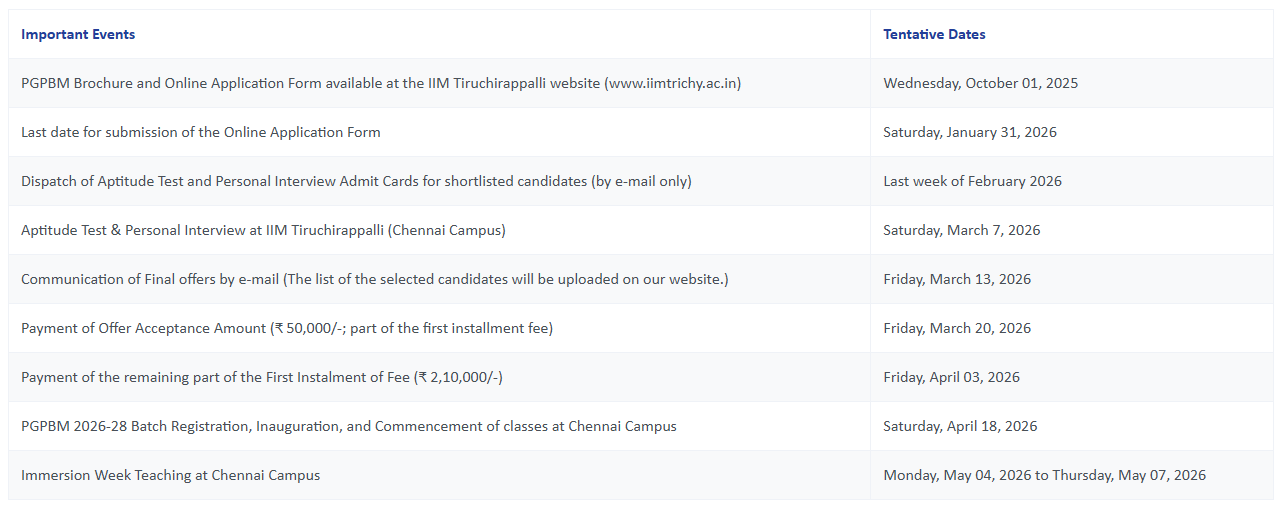Select the Saturday, April 18, 2026 date
The image size is (1285, 515).
click(x=960, y=426)
